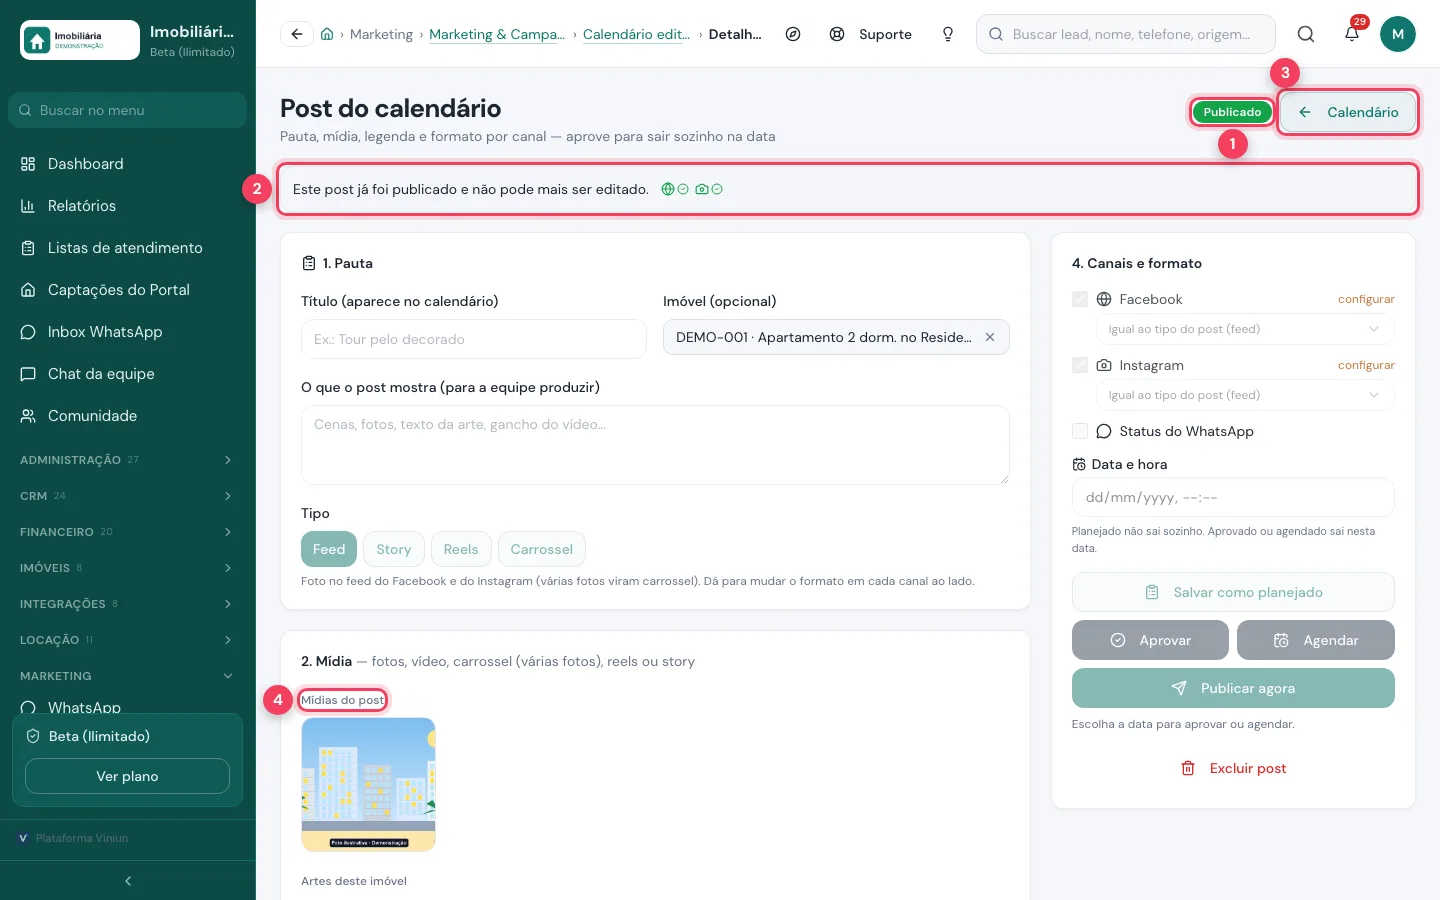The image size is (1440, 900).
Task: Expand the INTEGRAÇÕES section
Action: [x=128, y=604]
